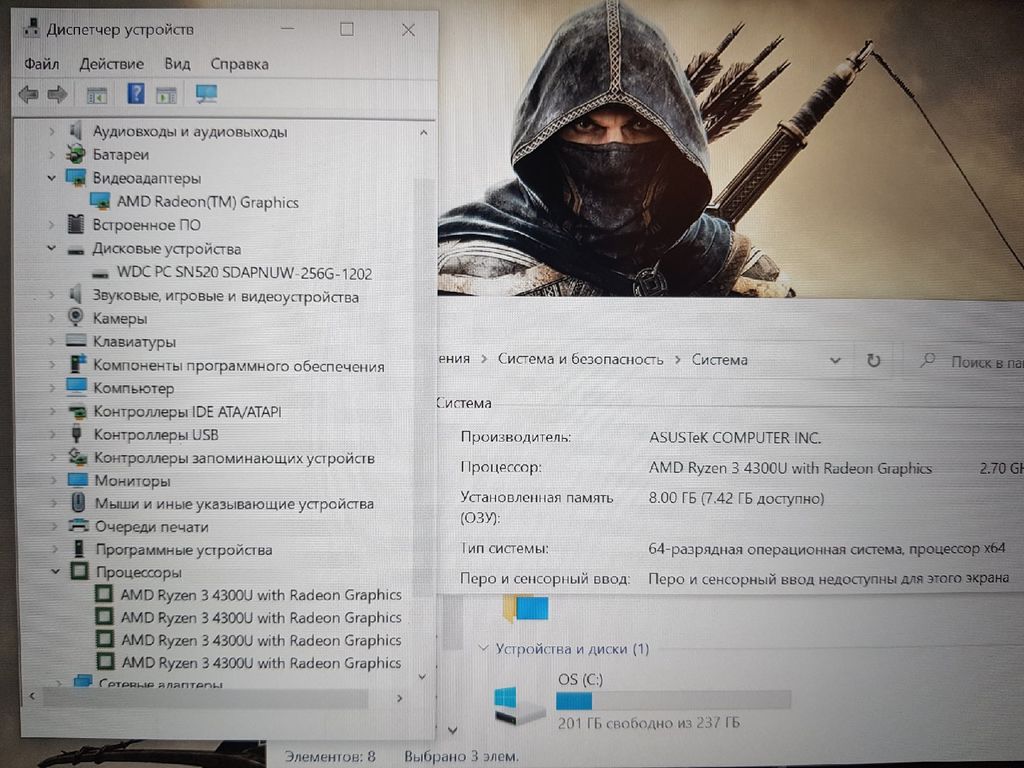The width and height of the screenshot is (1024, 768).
Task: Click the '201 ГБ свободно из 237 ГБ' text
Action: pos(648,723)
